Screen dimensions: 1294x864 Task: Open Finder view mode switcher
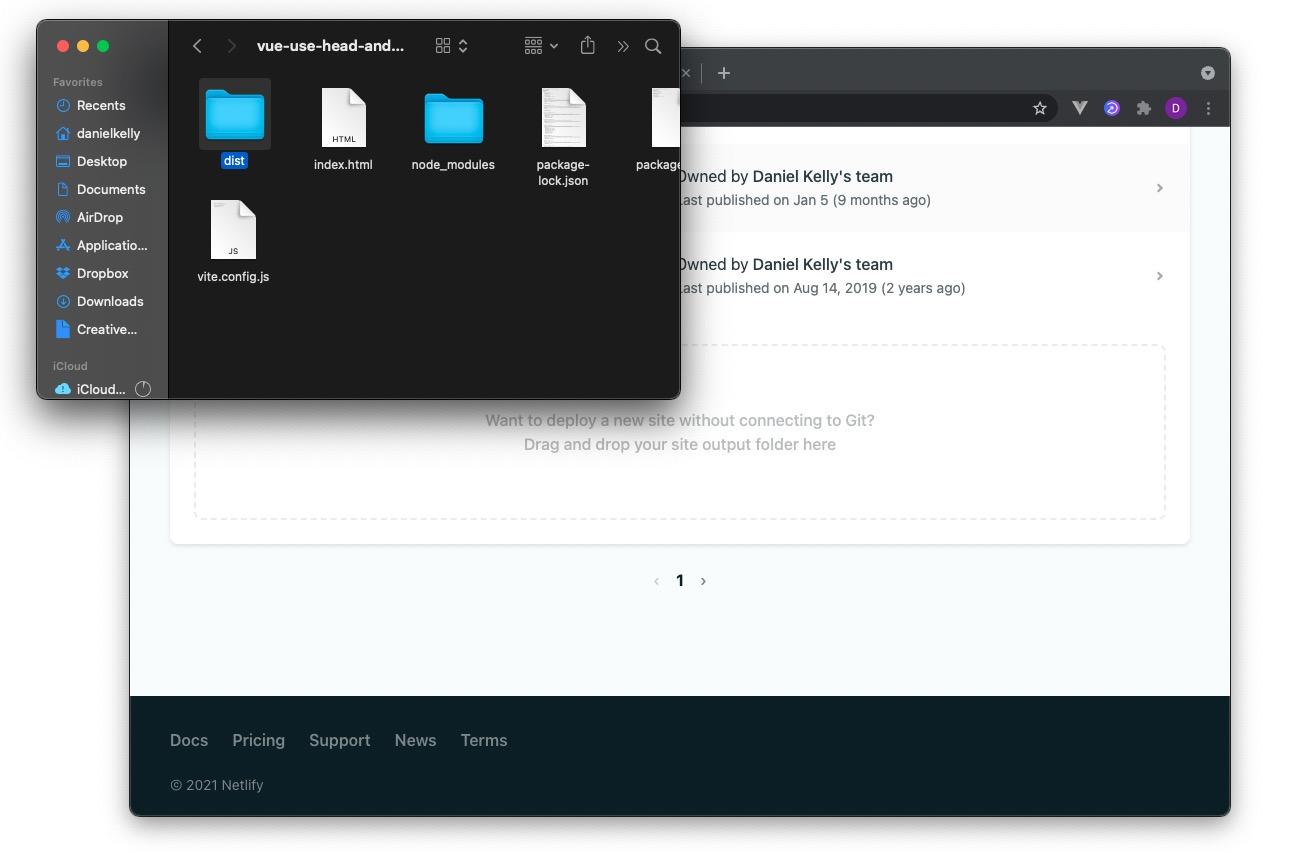tap(452, 46)
